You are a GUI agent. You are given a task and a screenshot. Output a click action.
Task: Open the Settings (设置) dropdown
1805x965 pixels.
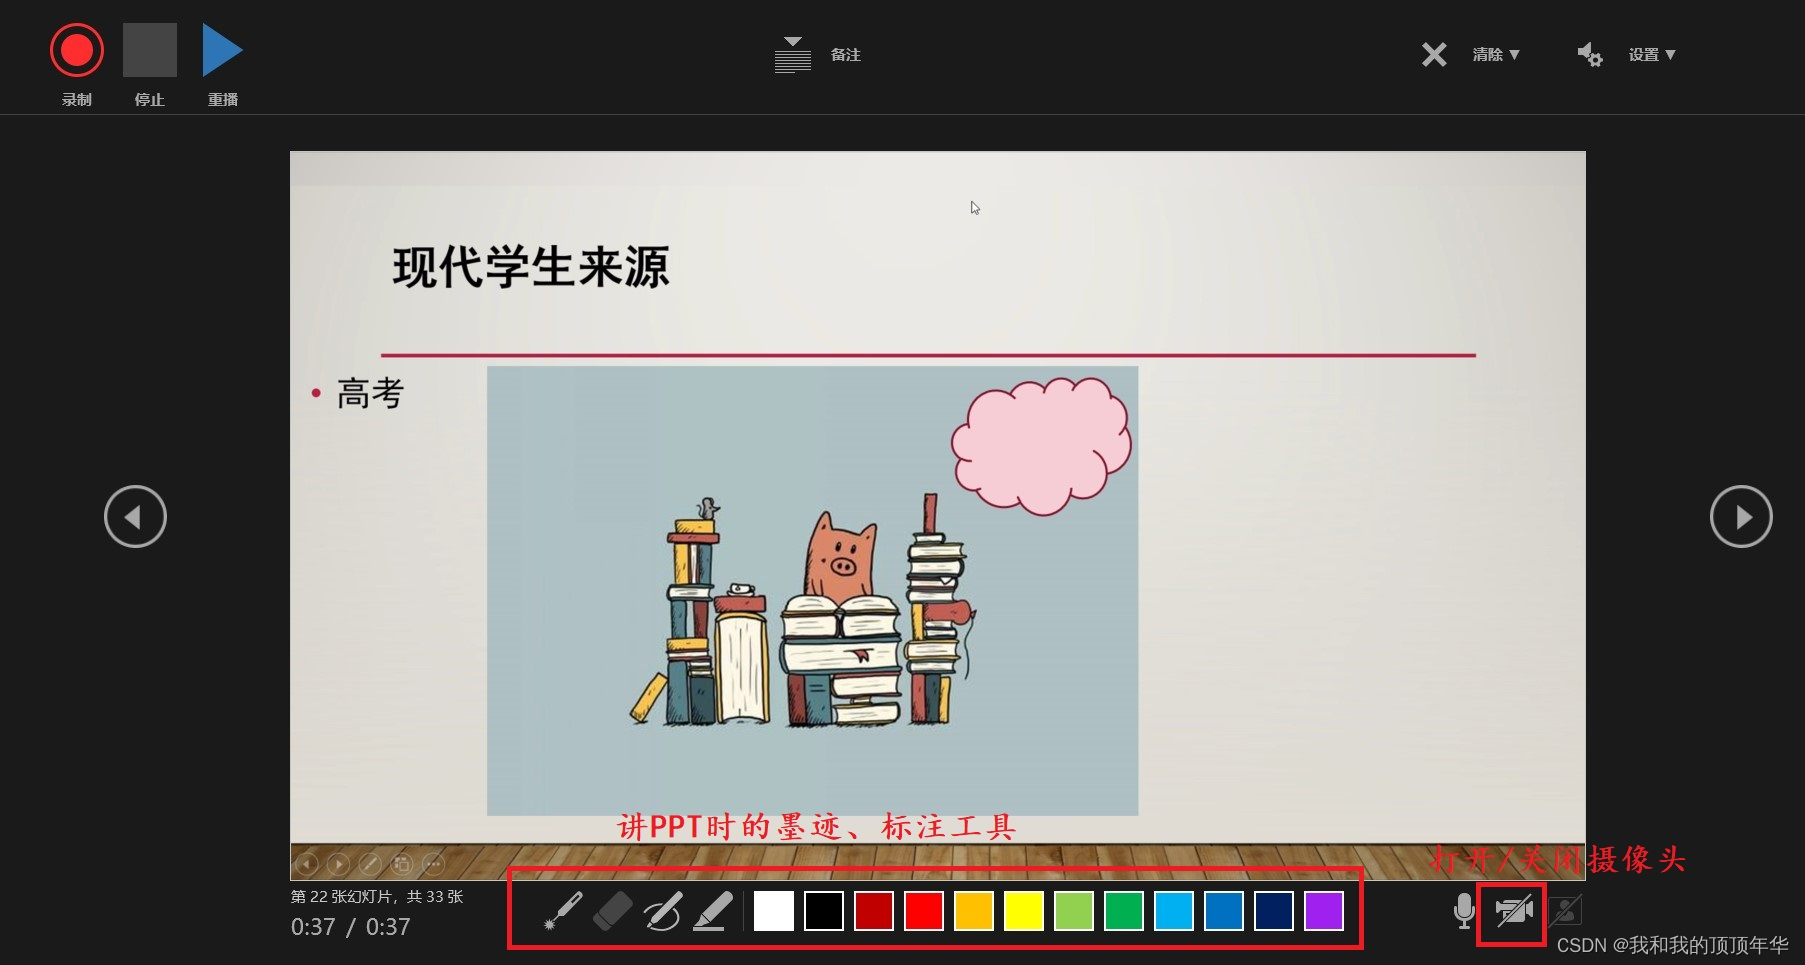pyautogui.click(x=1652, y=55)
